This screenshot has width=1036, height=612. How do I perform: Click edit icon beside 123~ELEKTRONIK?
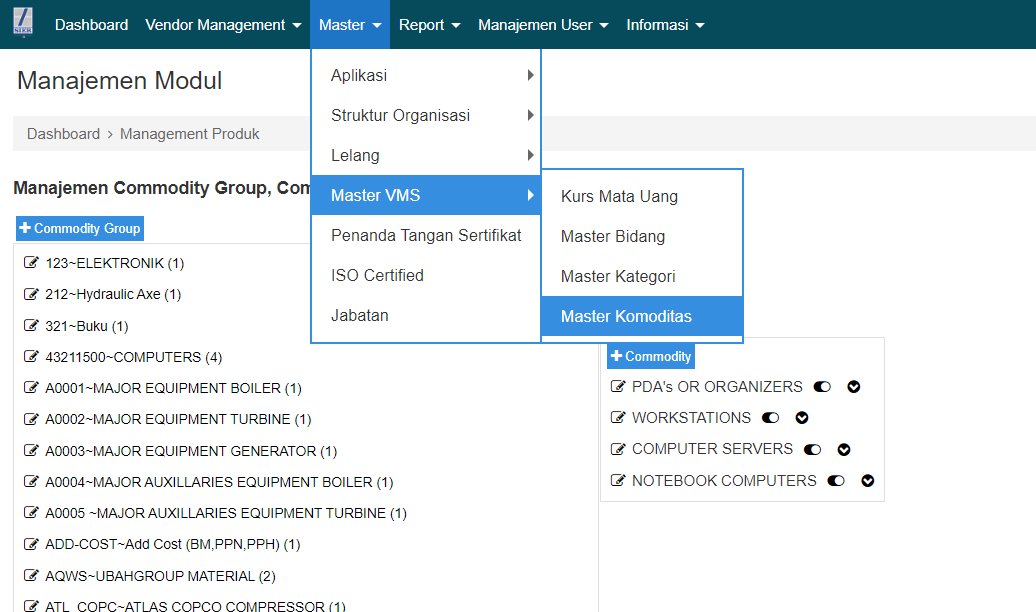[x=31, y=264]
